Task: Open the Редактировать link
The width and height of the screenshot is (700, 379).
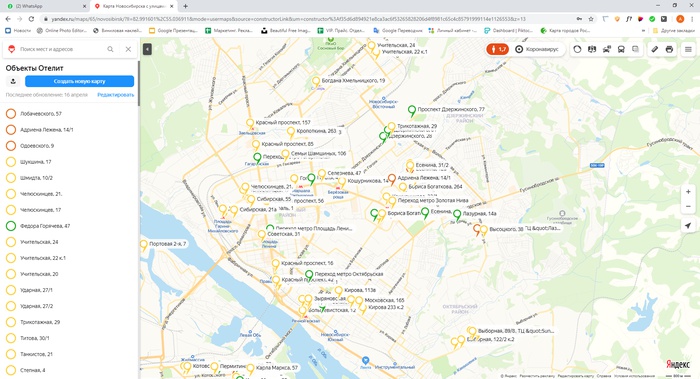Action: click(x=116, y=95)
